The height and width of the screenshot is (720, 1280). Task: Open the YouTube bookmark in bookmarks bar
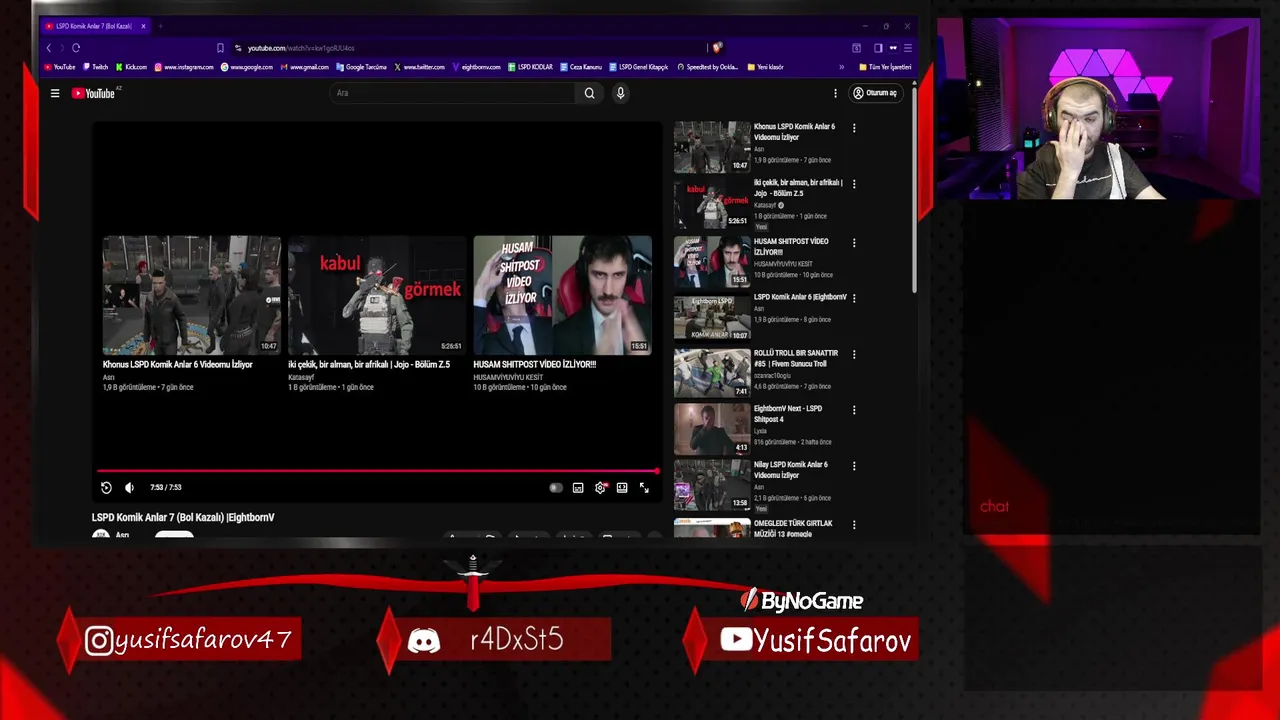(60, 67)
